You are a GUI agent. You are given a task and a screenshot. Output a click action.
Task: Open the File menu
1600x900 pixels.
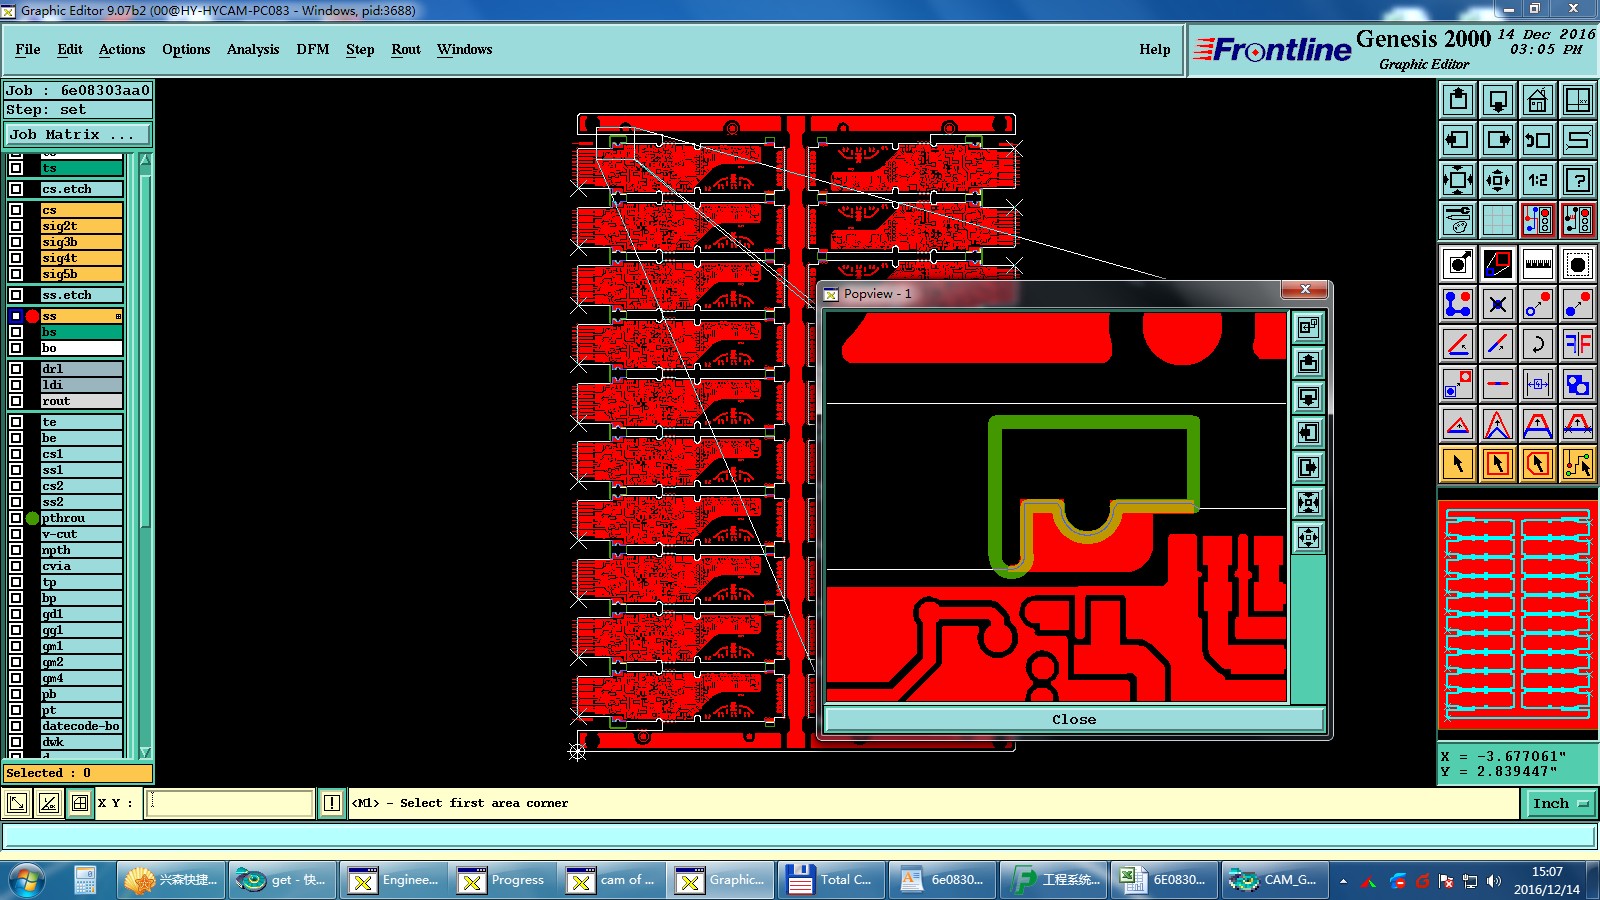point(28,49)
